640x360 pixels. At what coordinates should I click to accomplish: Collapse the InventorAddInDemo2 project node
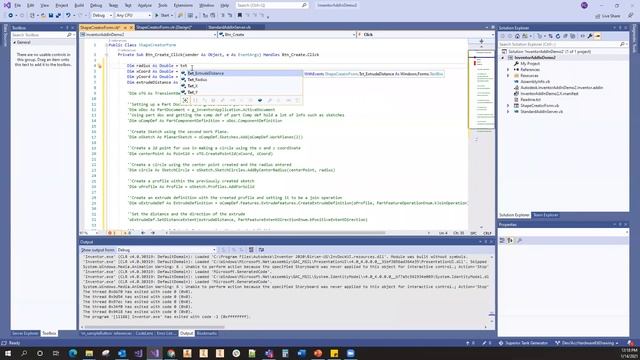503,58
